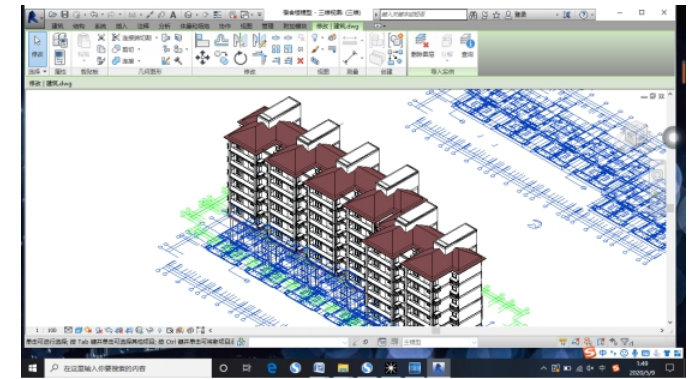Image resolution: width=691 pixels, height=379 pixels.
Task: Toggle Temporary Hide/Isolate on view control bar
Action: [150, 330]
